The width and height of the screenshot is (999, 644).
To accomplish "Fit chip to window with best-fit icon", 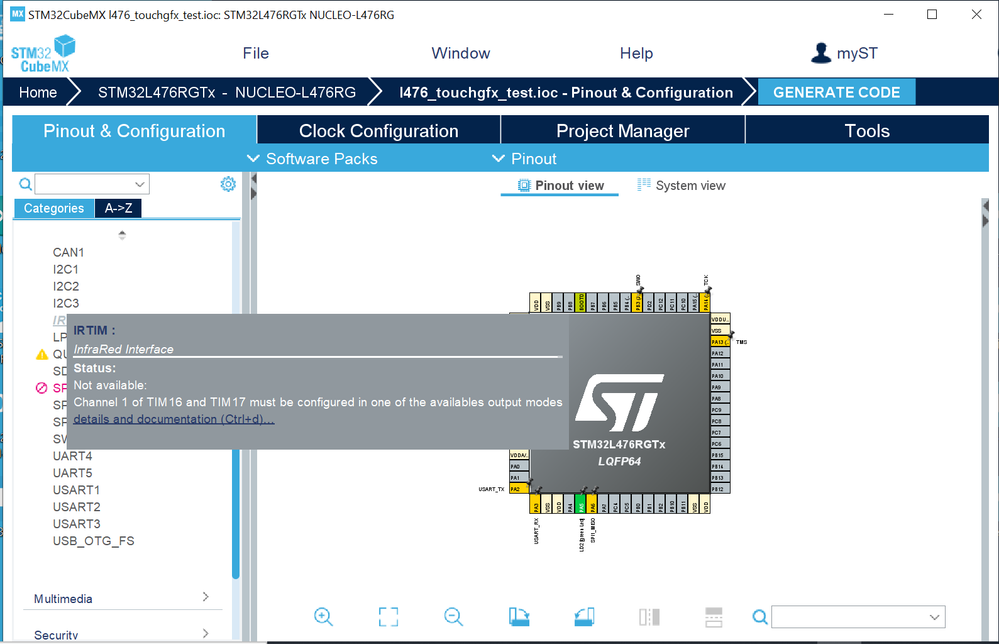I will click(388, 617).
